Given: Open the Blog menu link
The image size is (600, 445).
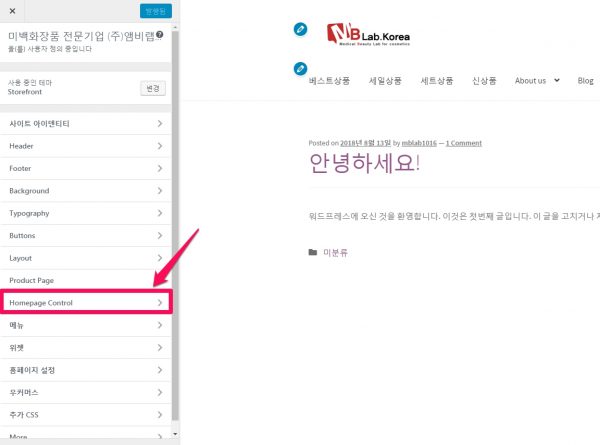Looking at the screenshot, I should 585,81.
